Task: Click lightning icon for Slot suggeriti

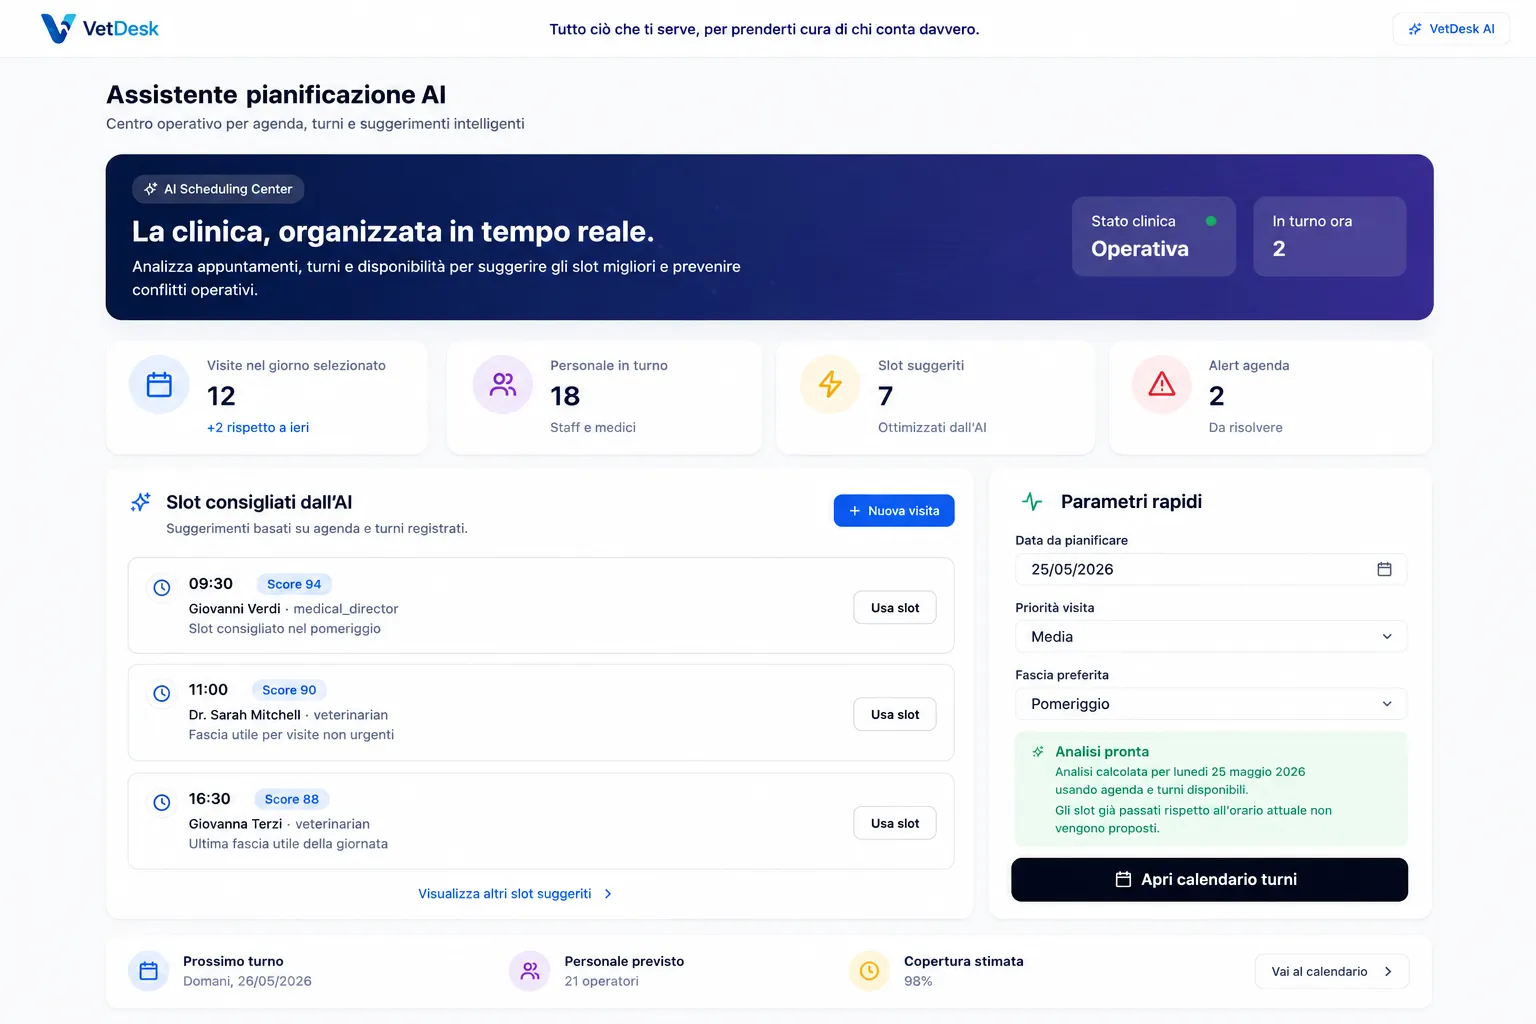Action: click(830, 384)
